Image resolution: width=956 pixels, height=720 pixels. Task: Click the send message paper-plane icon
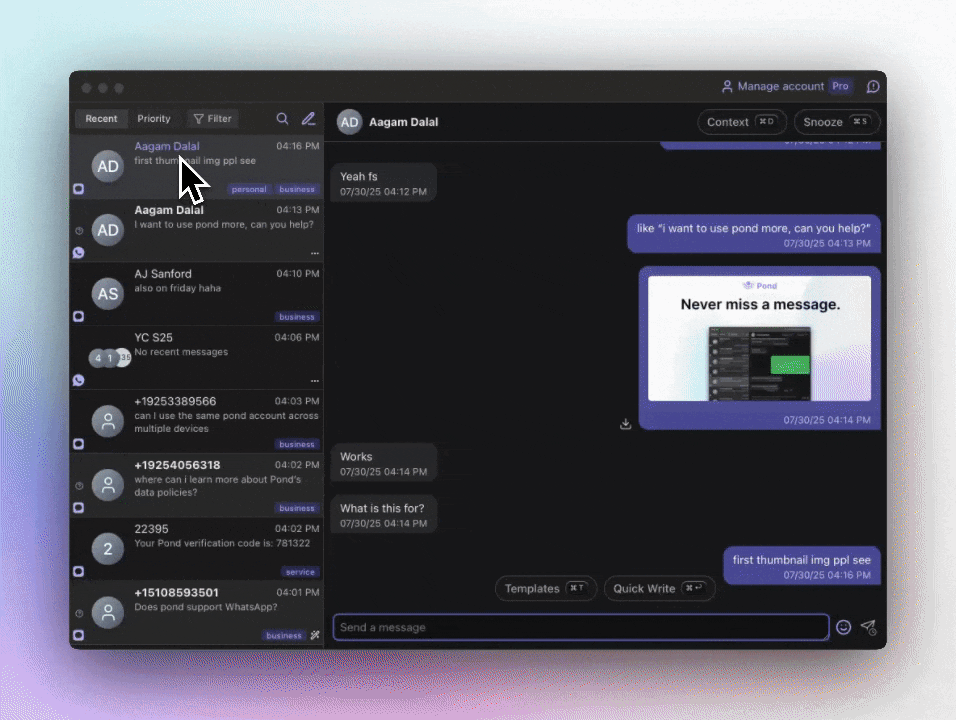[869, 627]
